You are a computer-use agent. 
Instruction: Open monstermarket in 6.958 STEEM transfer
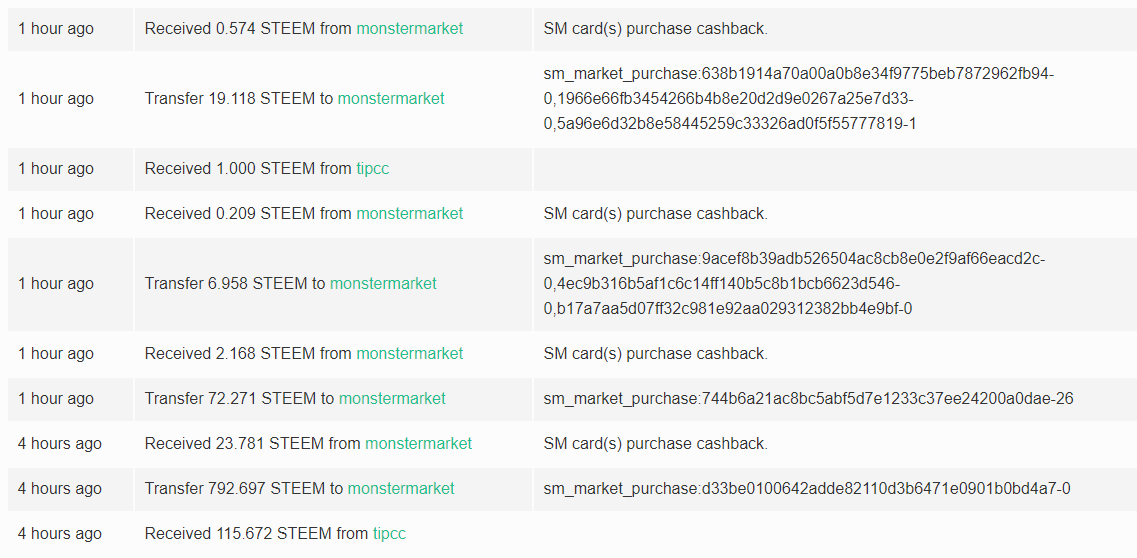click(384, 283)
